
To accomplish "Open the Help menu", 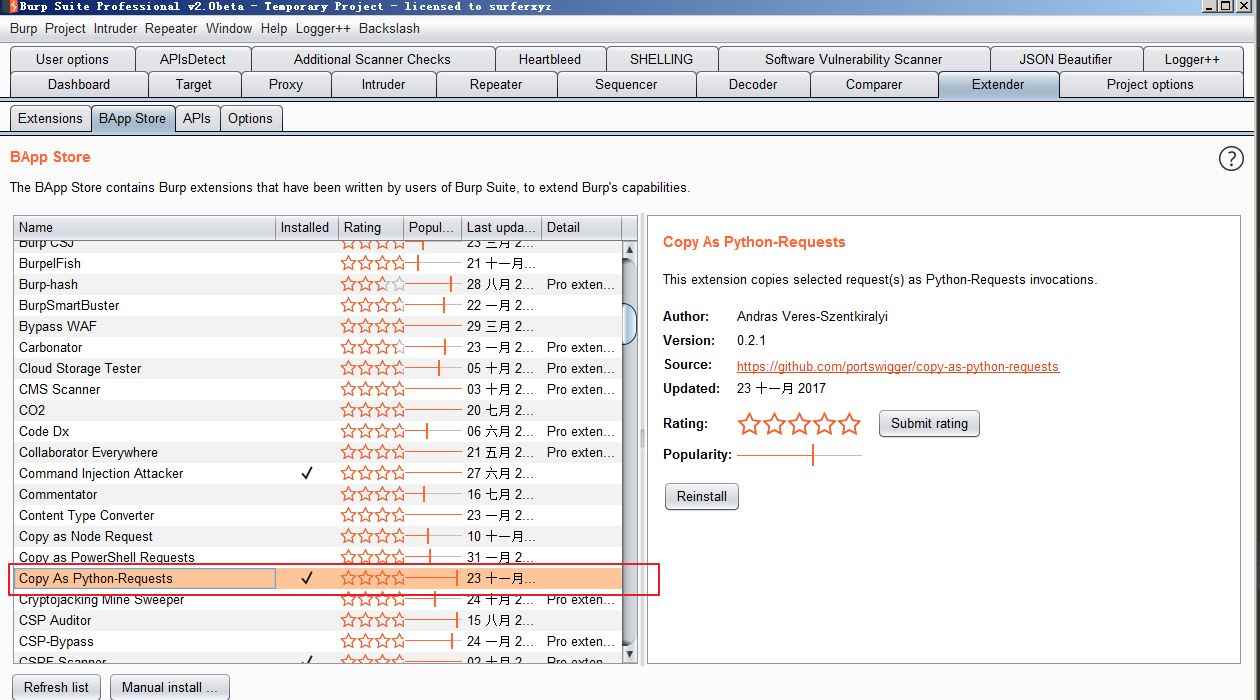I will coord(273,29).
